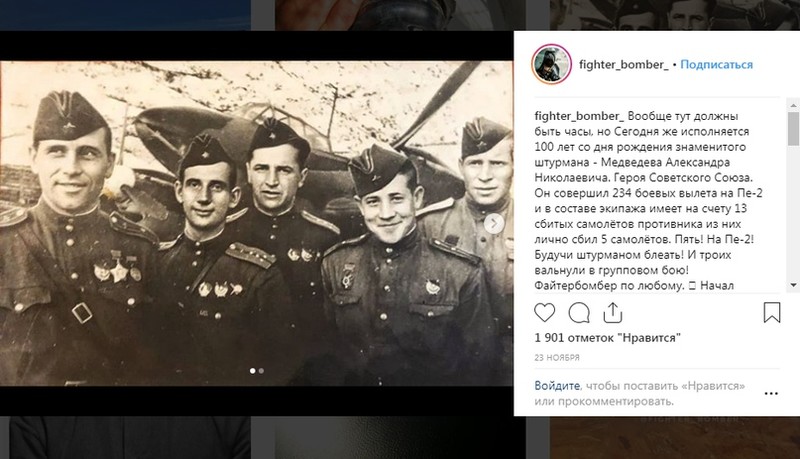This screenshot has height=459, width=800.
Task: Advance to the next photo with arrow
Action: pos(493,223)
